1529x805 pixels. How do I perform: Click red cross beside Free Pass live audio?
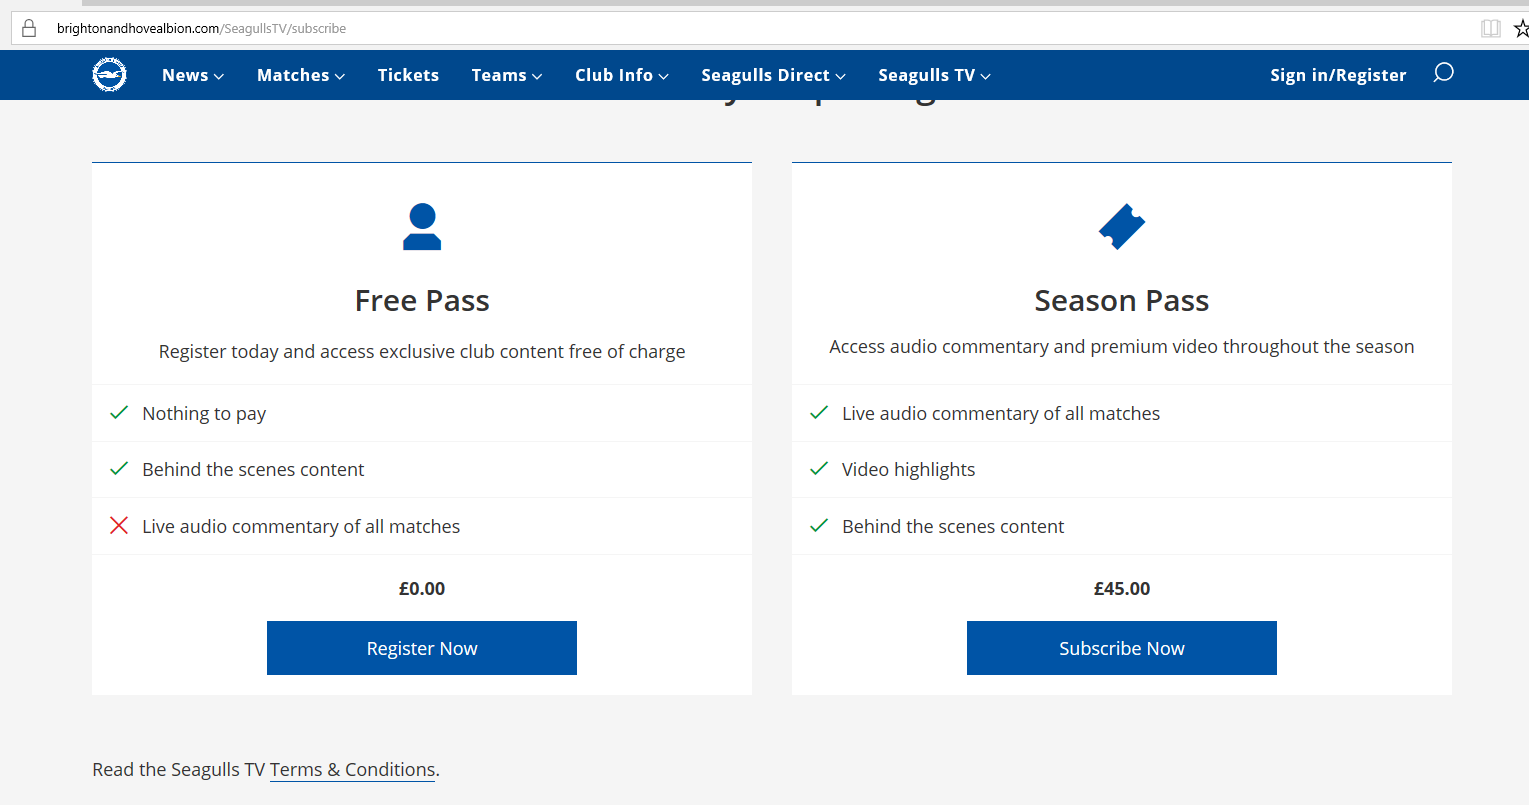coord(119,526)
